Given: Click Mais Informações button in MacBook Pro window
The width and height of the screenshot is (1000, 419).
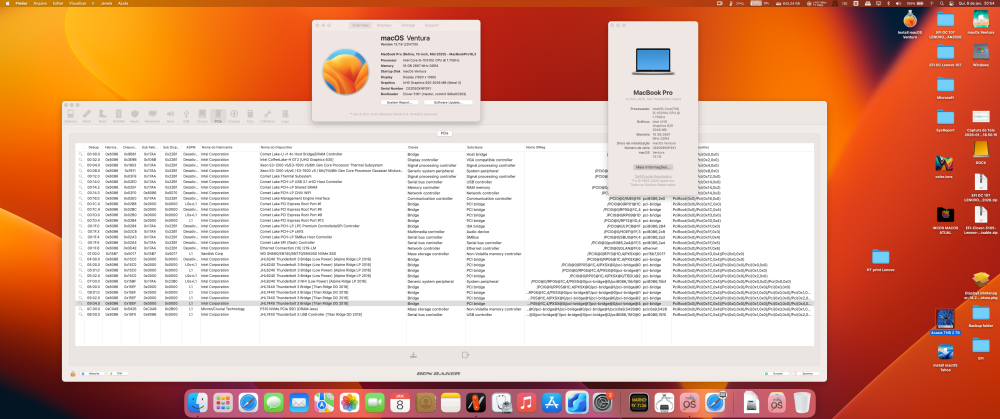Looking at the screenshot, I should tap(652, 166).
